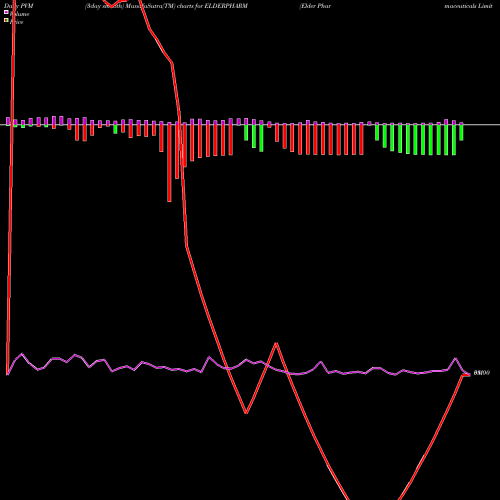Click the 'charts for ELDERPHARM' heading
Viewport: 500px width, 500px height.
coord(212,6)
